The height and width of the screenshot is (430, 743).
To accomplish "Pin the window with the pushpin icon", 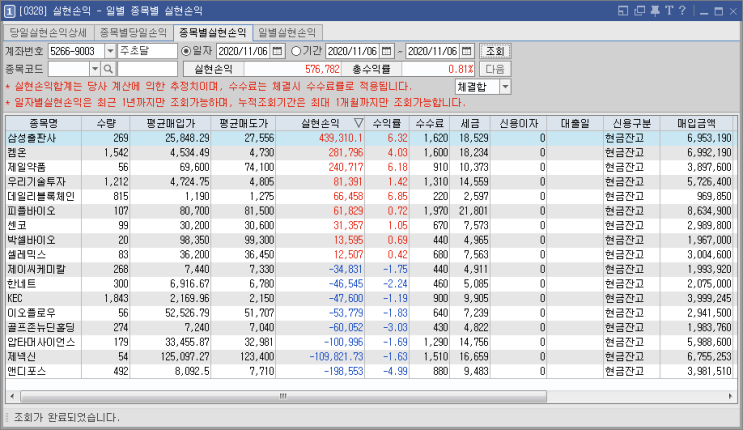I will (x=655, y=10).
